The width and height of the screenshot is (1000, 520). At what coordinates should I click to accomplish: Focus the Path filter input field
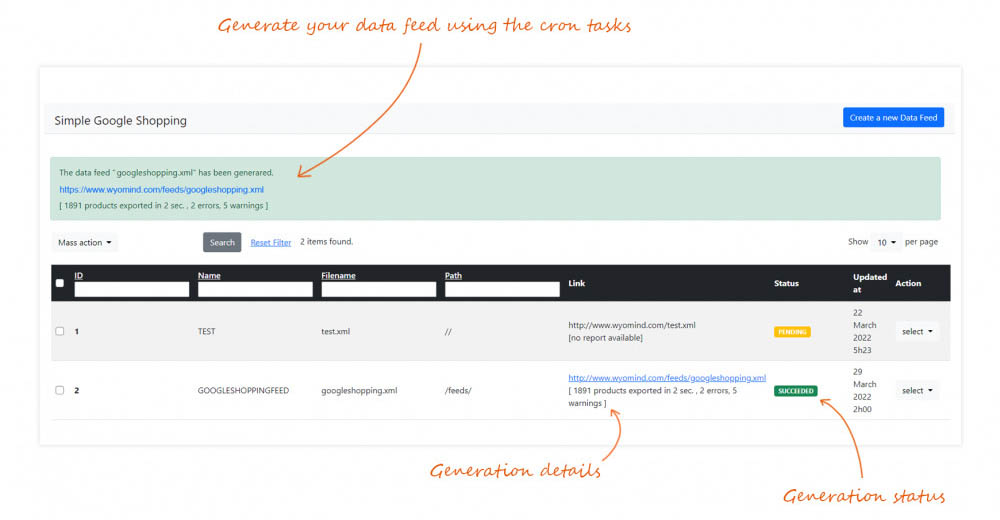coord(502,289)
